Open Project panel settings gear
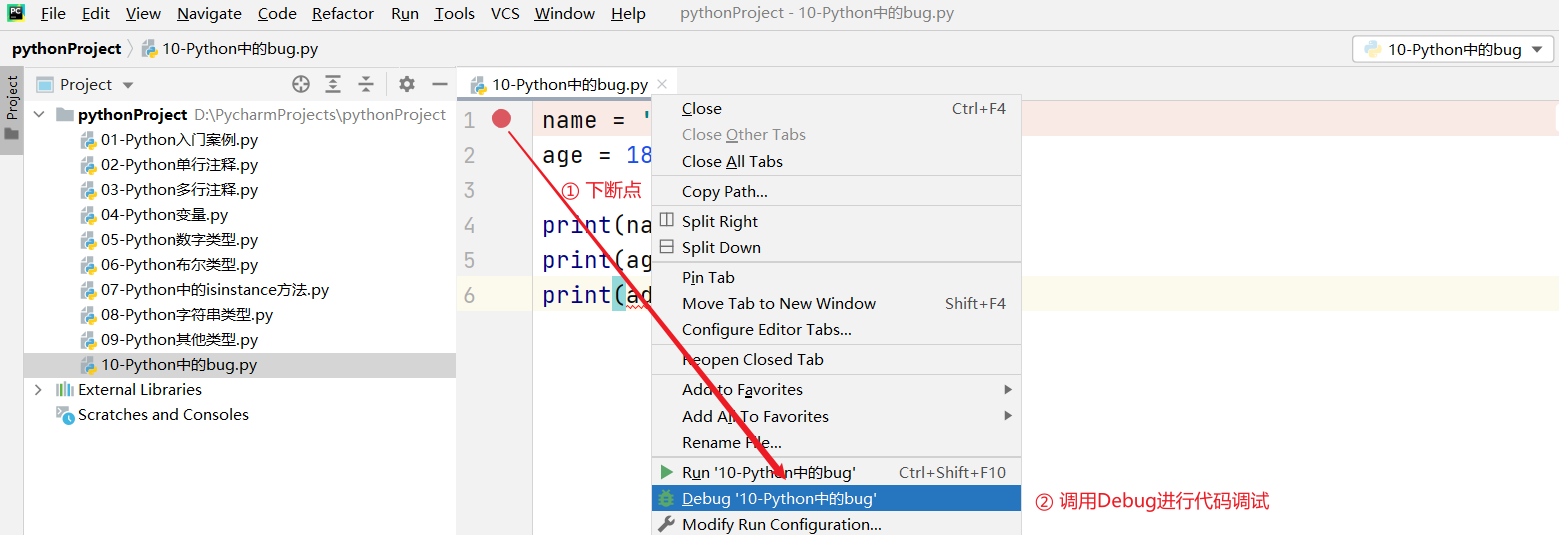The image size is (1559, 535). [x=406, y=84]
